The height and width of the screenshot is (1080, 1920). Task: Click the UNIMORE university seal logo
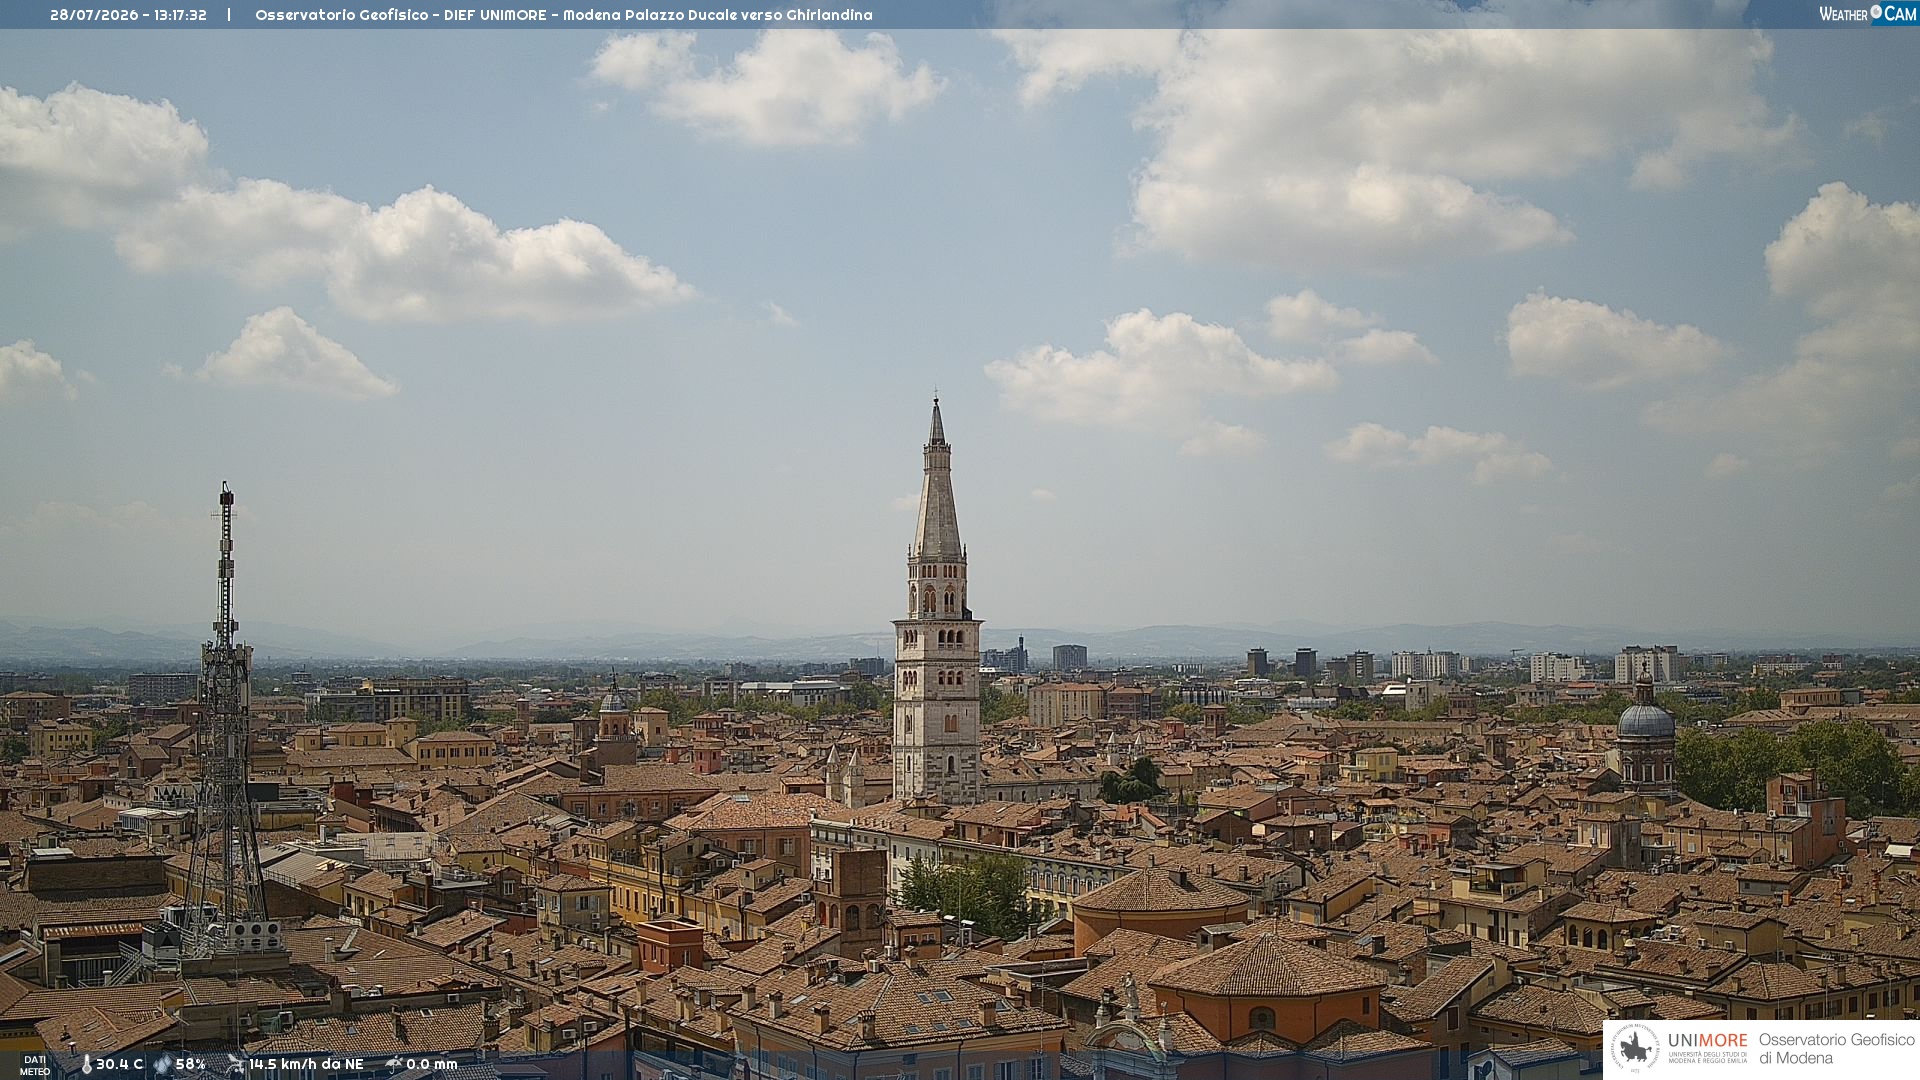[1636, 1049]
